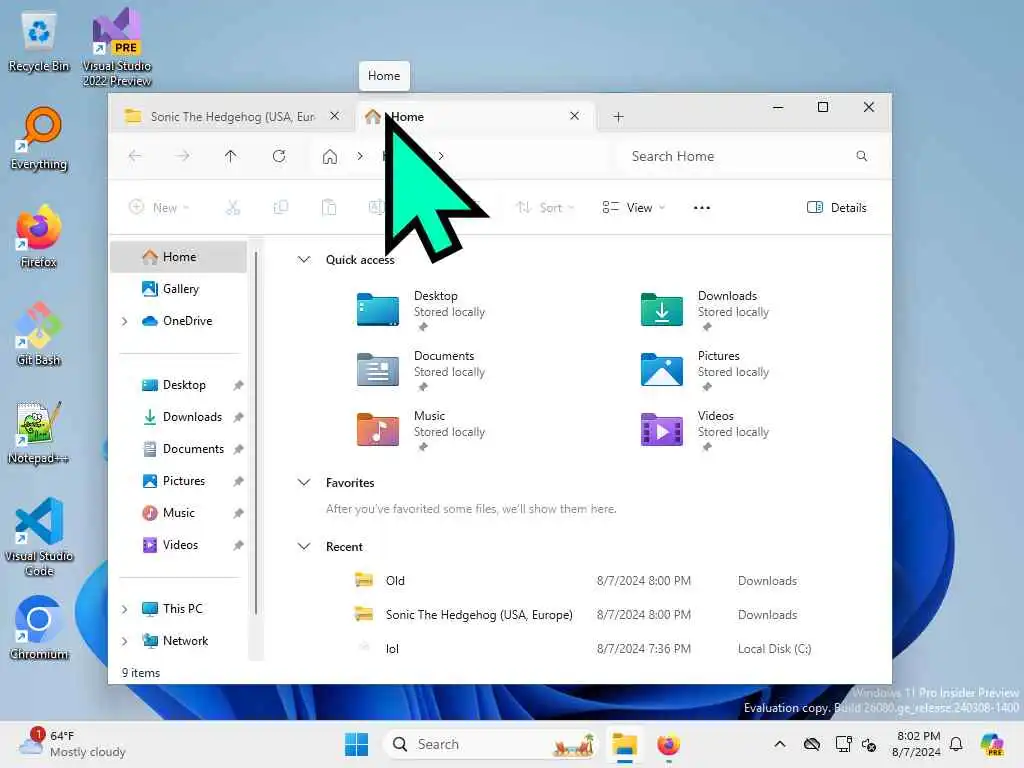Screen dimensions: 1024x768
Task: Select Gallery in the navigation pane
Action: (x=179, y=289)
